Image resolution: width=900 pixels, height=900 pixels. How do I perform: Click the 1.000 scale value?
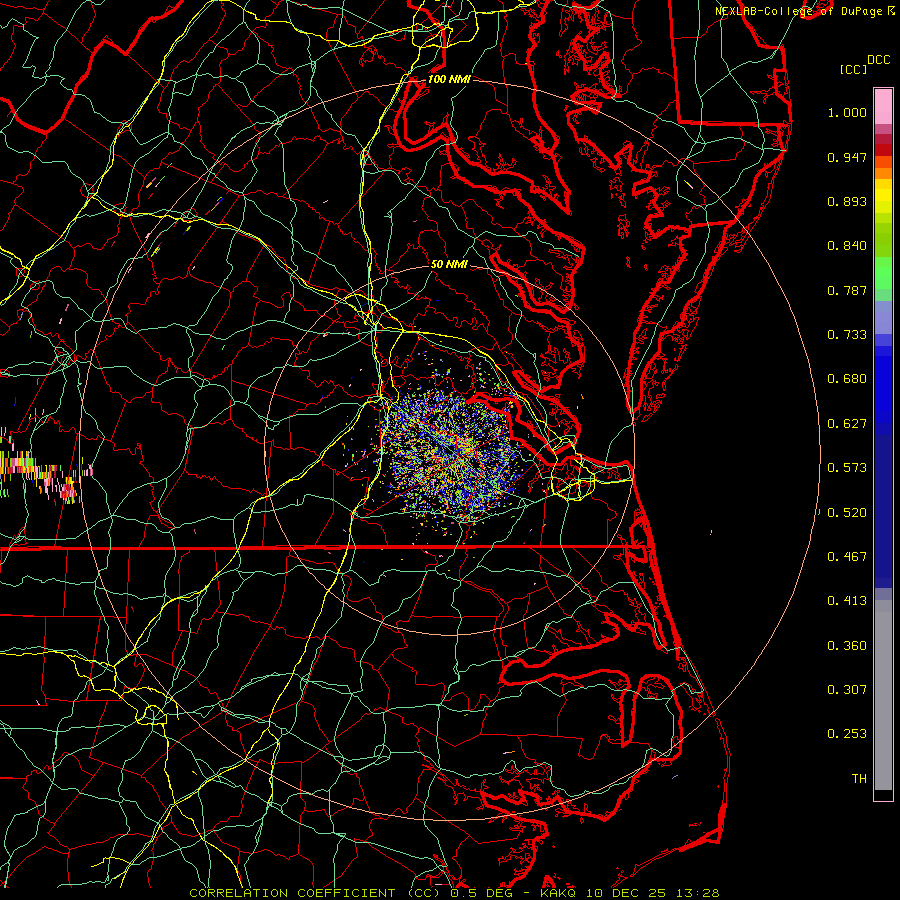(x=847, y=112)
